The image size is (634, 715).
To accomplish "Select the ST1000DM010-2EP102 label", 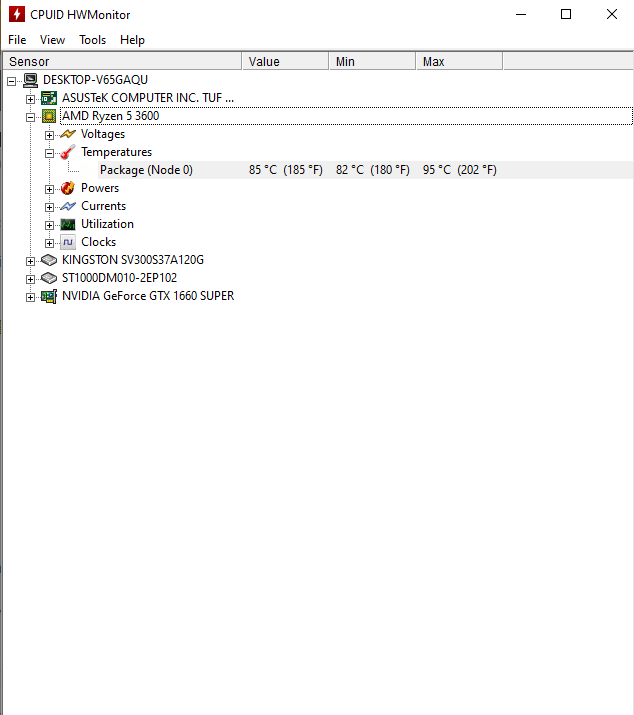I will 120,278.
